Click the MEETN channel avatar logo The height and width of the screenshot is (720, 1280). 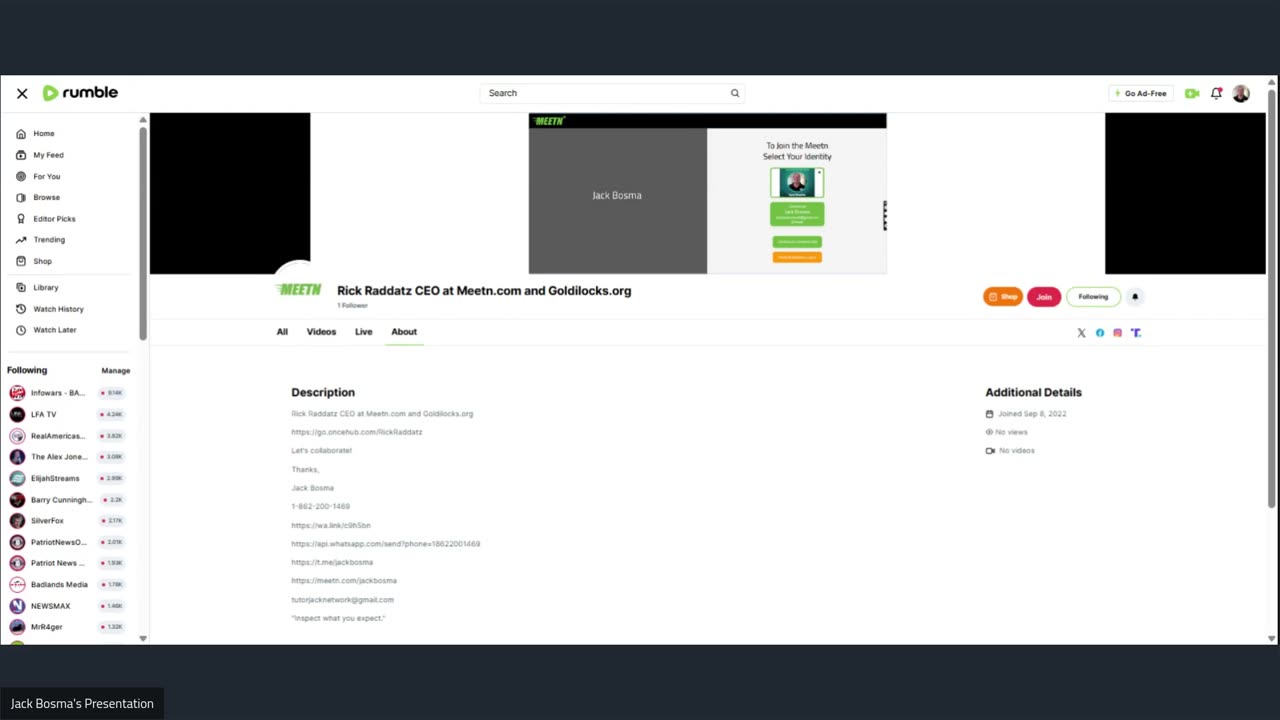(299, 289)
